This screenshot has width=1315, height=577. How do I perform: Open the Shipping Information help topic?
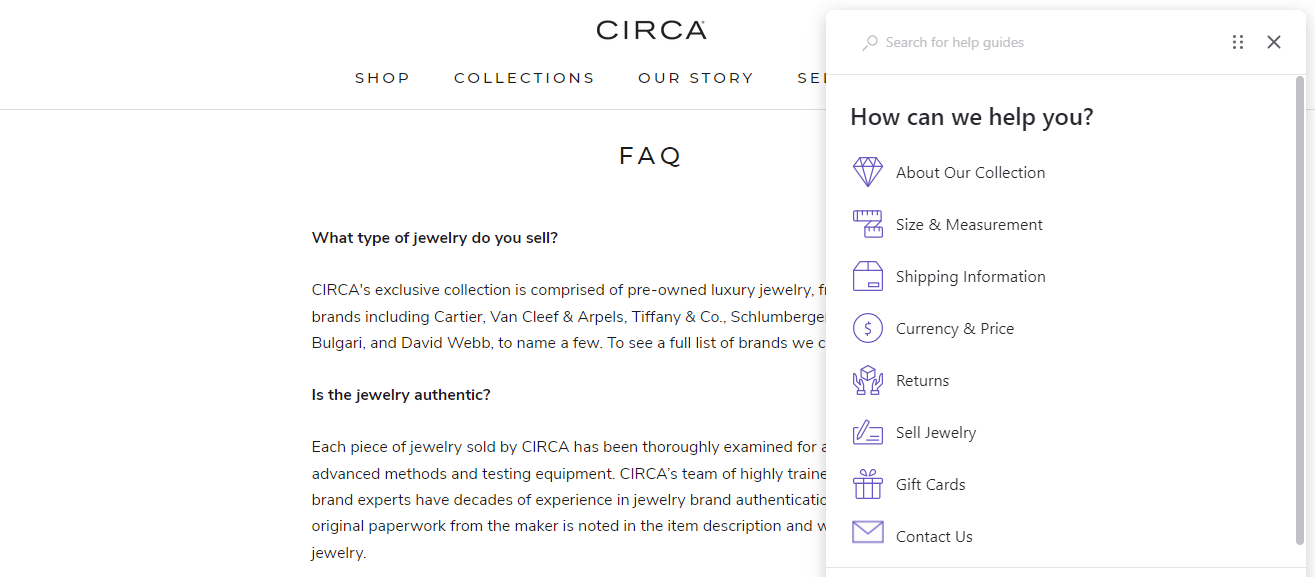coord(970,277)
